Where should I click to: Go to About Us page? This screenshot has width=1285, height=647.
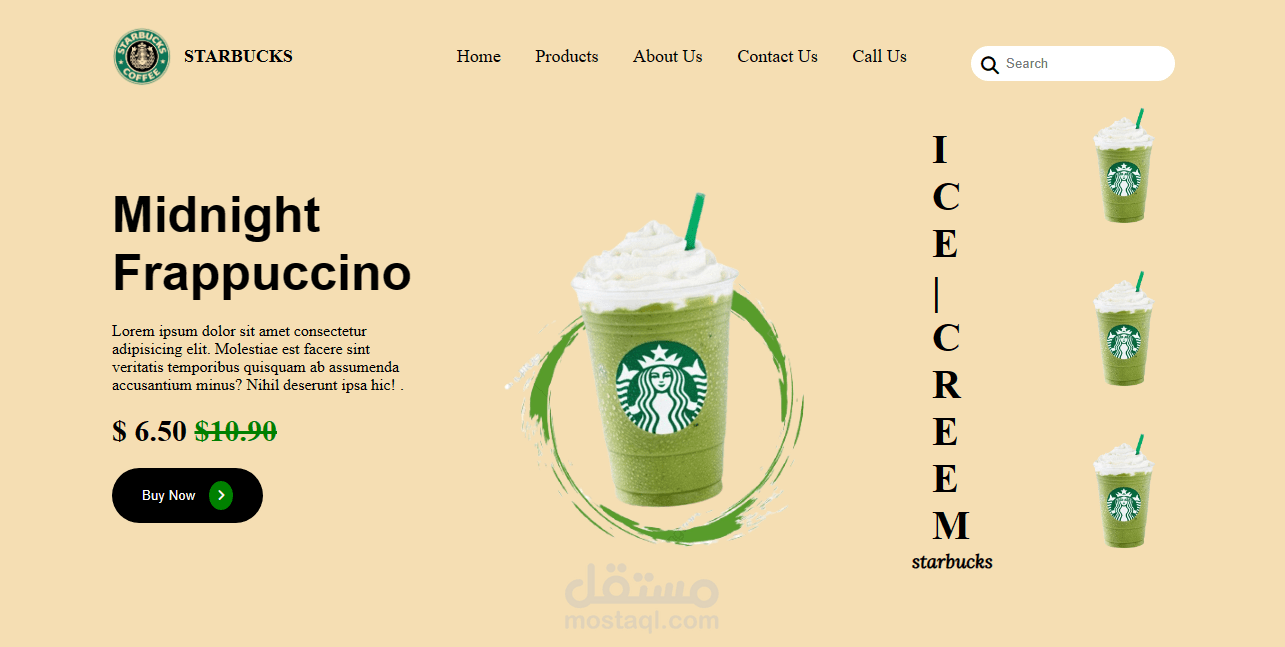tap(668, 56)
